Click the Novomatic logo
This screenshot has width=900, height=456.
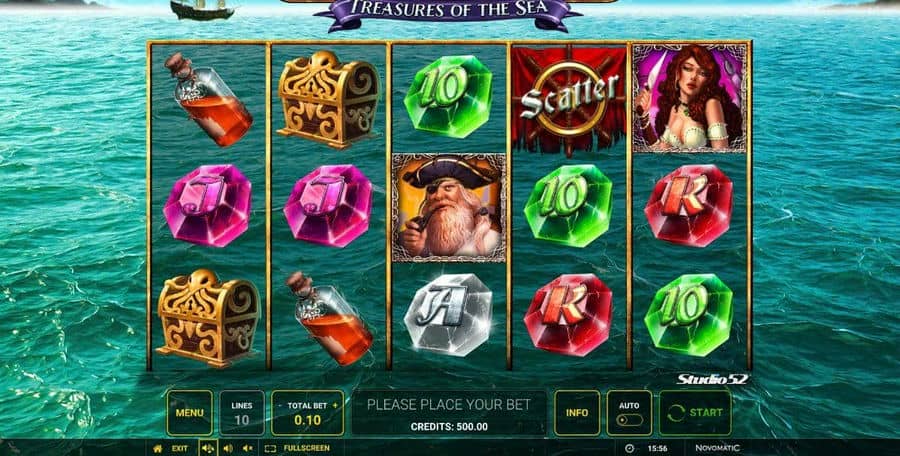pyautogui.click(x=717, y=448)
